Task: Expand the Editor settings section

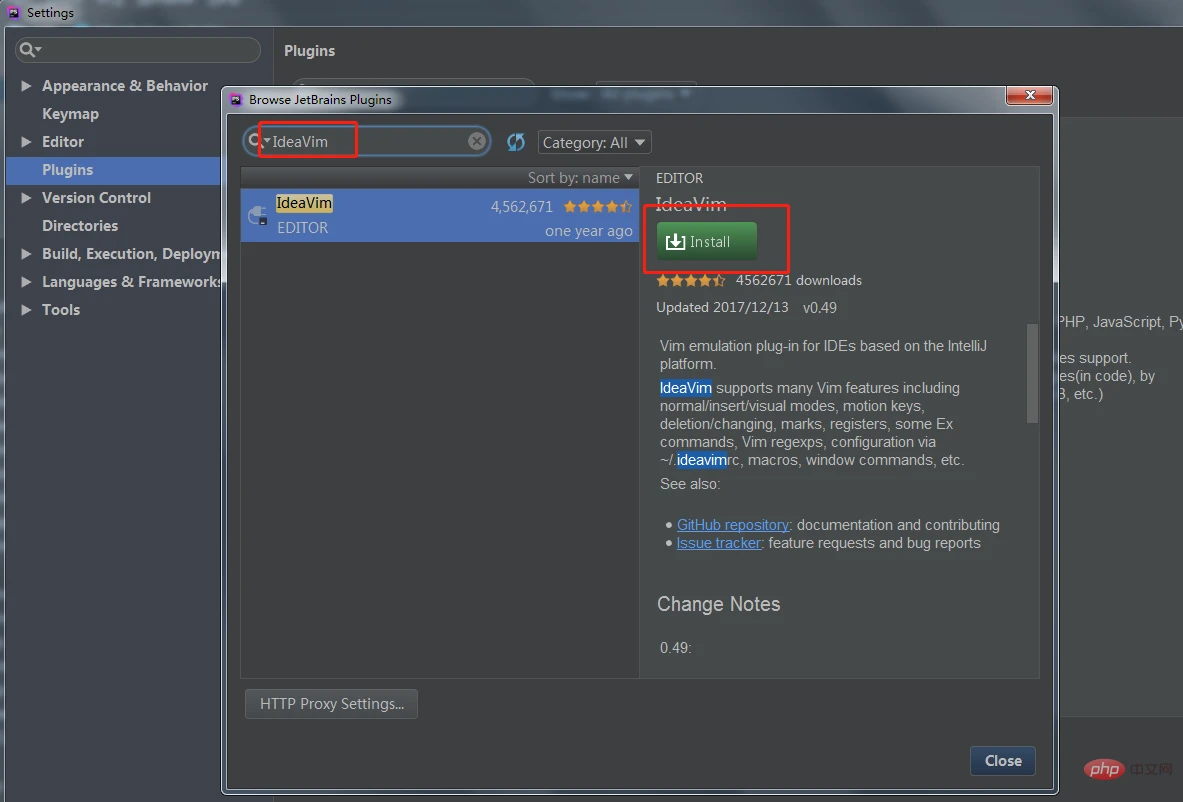Action: [x=26, y=142]
